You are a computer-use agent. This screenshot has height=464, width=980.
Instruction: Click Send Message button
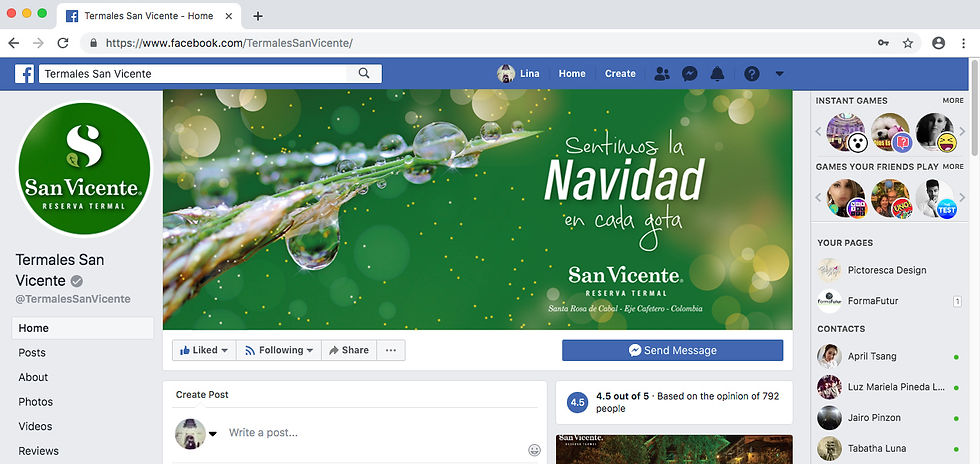click(x=672, y=350)
